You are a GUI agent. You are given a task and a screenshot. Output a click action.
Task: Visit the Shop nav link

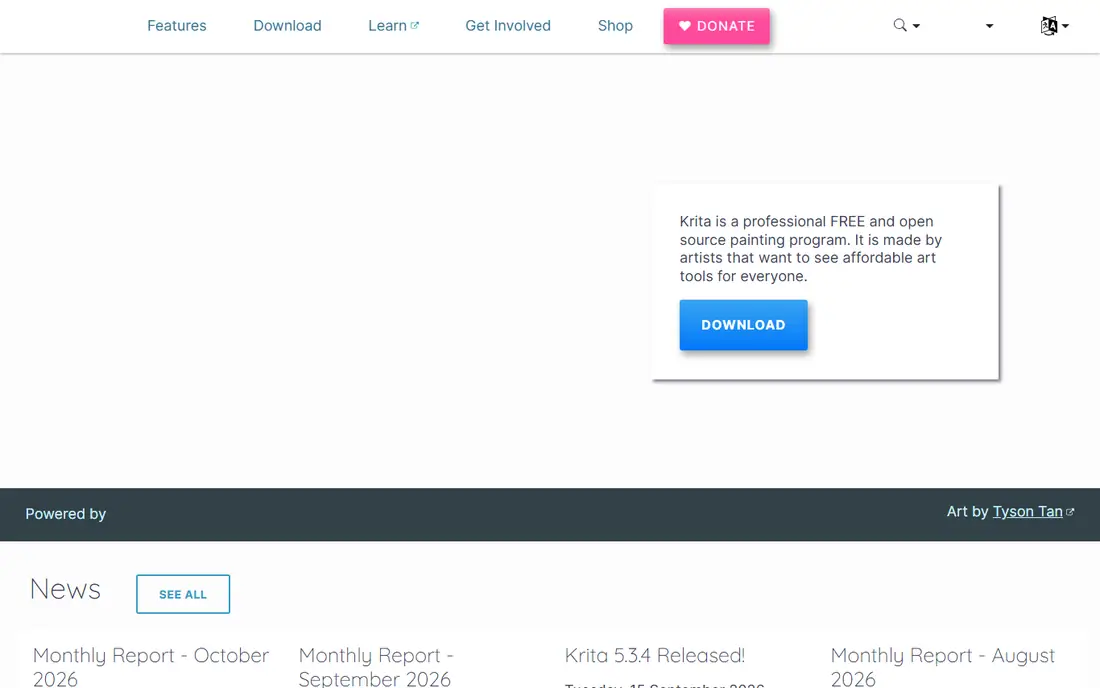[615, 26]
